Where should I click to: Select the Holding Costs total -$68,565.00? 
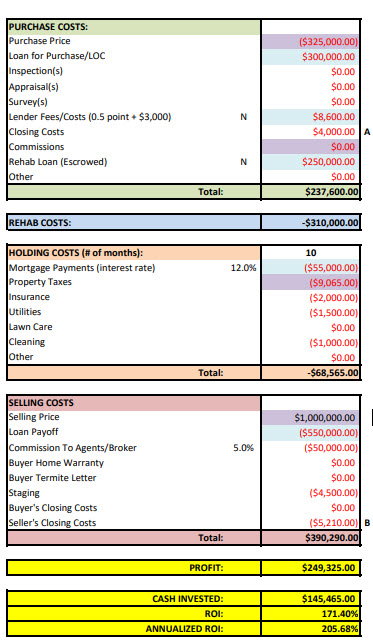pos(310,373)
